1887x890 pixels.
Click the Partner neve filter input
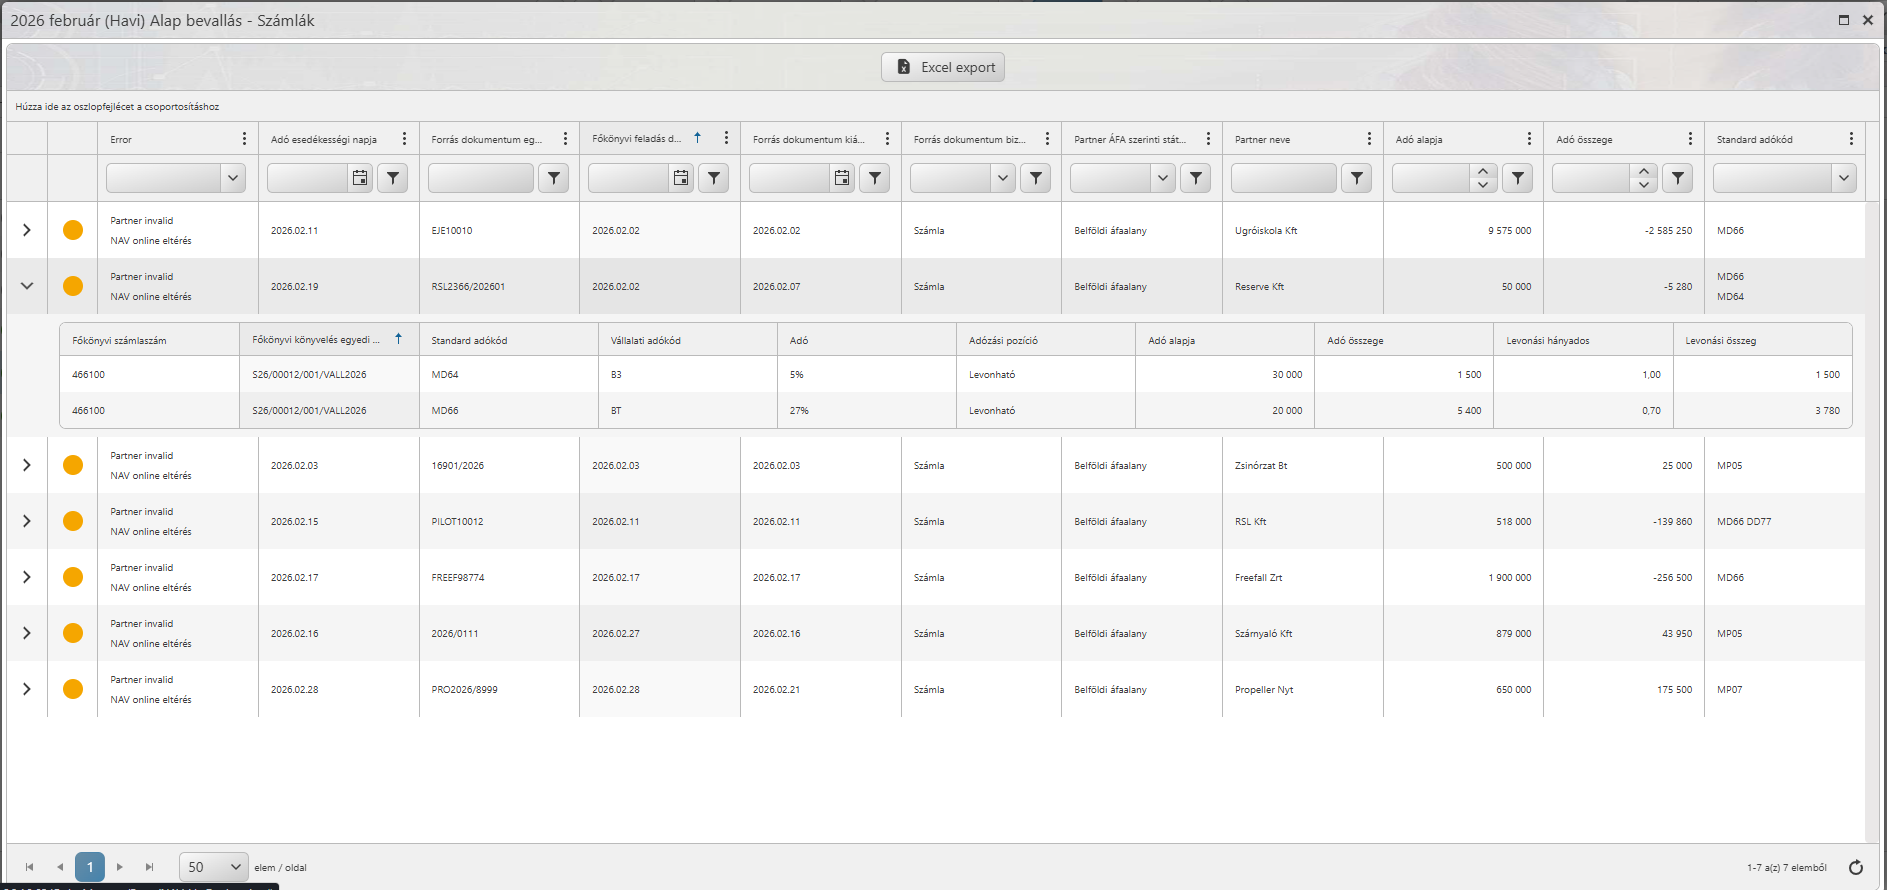pyautogui.click(x=1284, y=178)
